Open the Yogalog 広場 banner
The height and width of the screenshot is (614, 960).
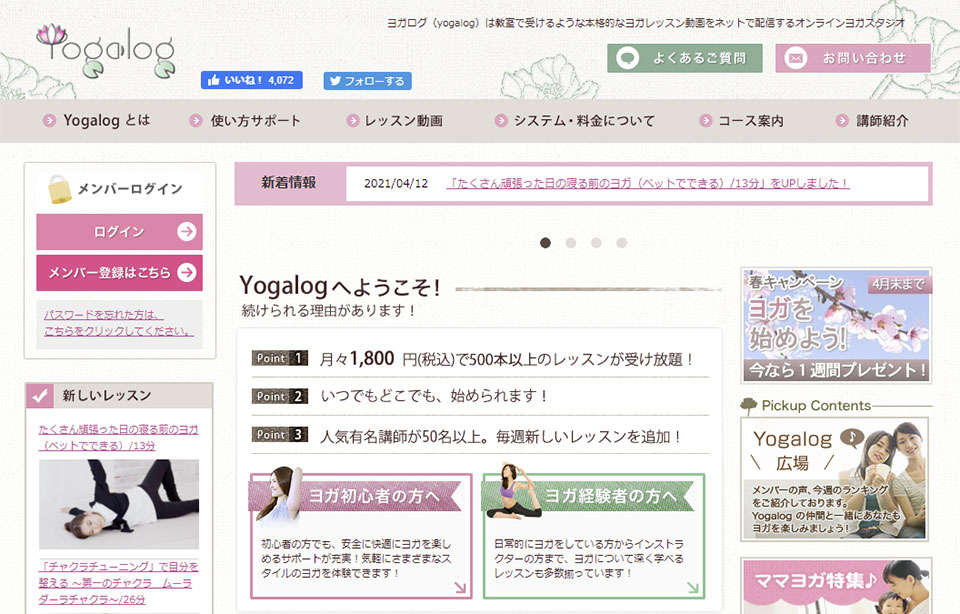[x=834, y=480]
